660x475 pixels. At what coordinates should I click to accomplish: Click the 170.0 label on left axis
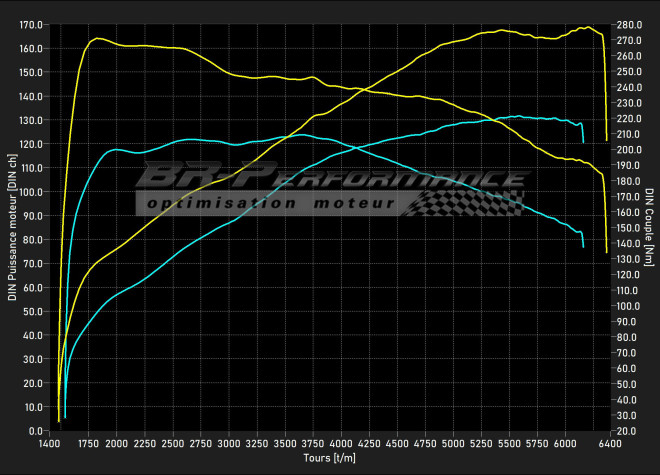[31, 25]
